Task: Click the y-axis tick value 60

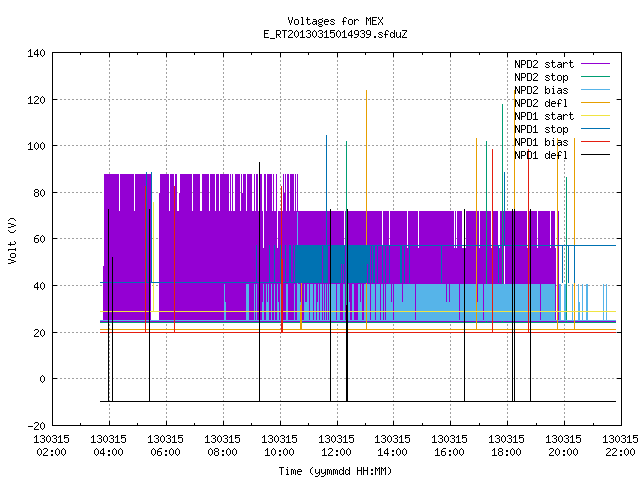Action: click(x=39, y=239)
